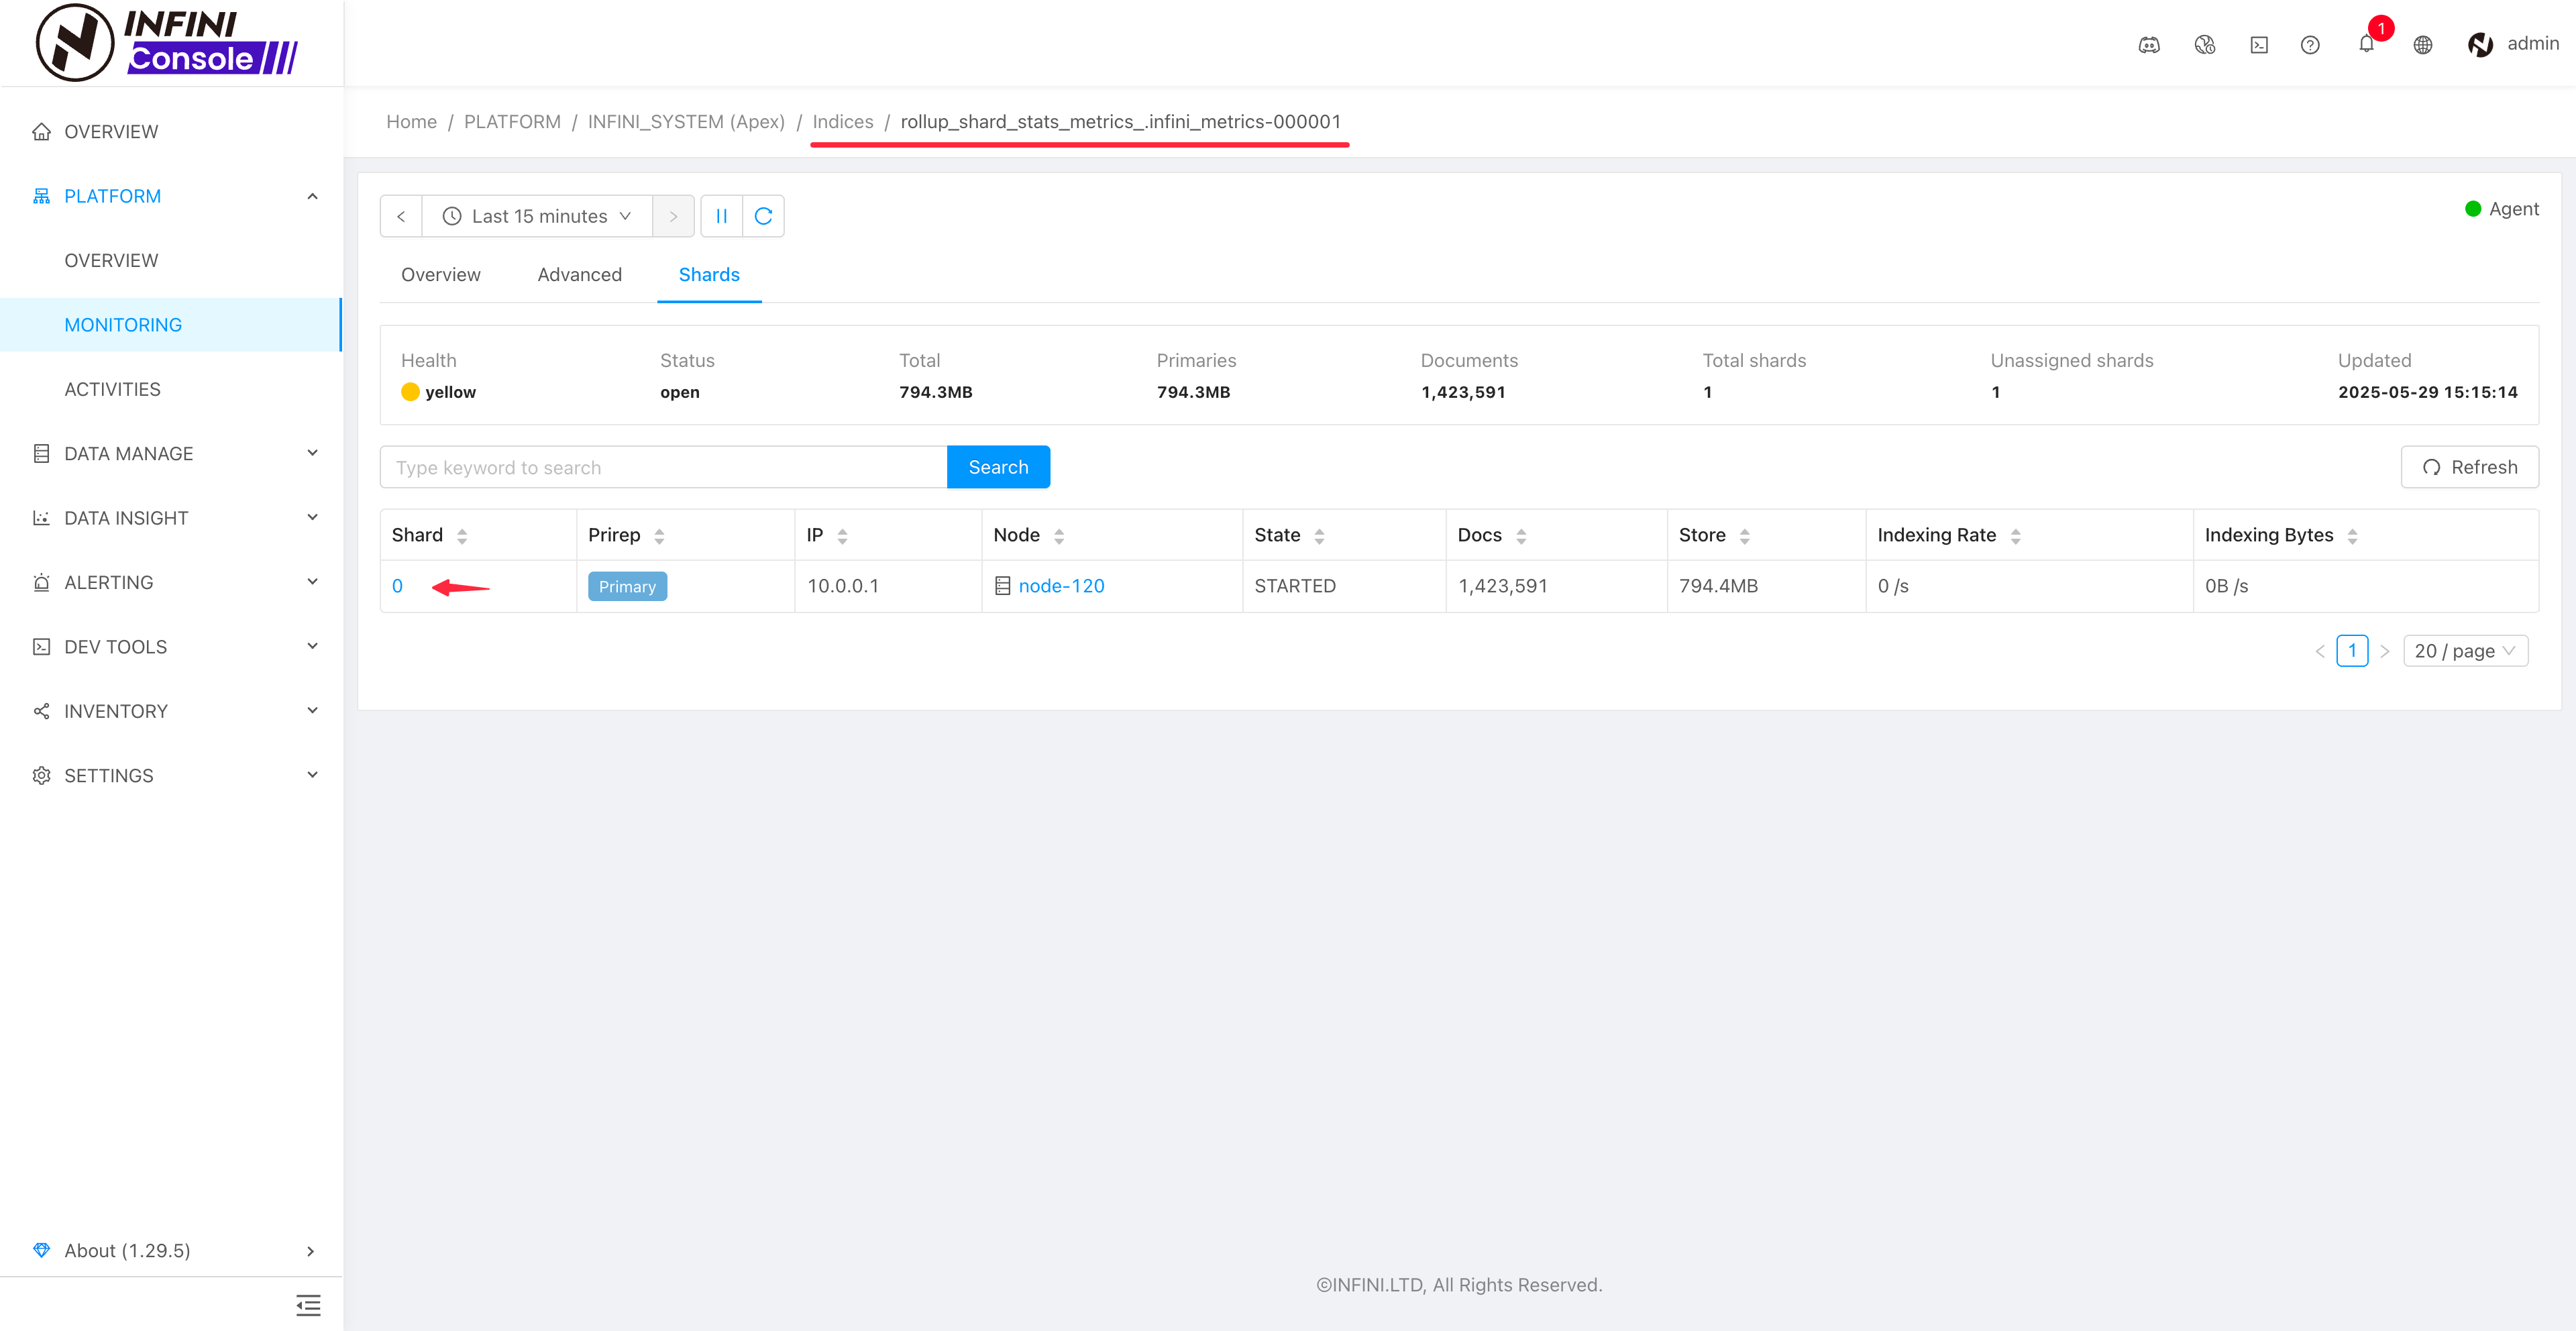Pause auto-refresh with the pause button
The width and height of the screenshot is (2576, 1331).
click(721, 216)
